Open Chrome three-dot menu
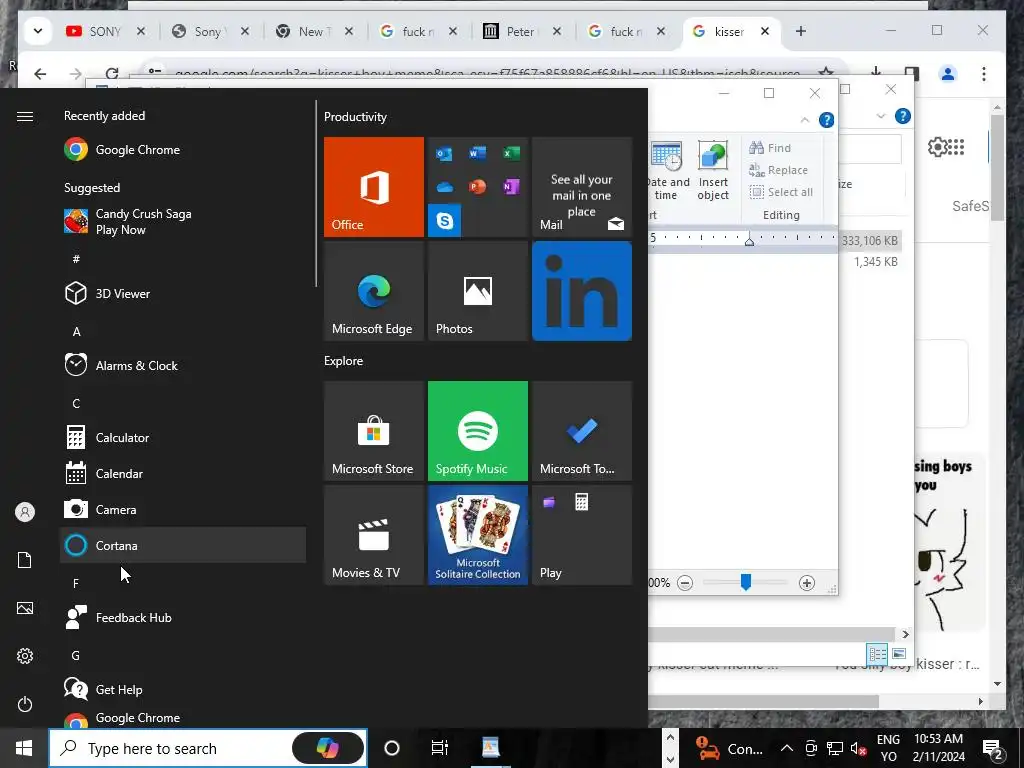Screen dimensions: 1024x768 click(x=984, y=74)
